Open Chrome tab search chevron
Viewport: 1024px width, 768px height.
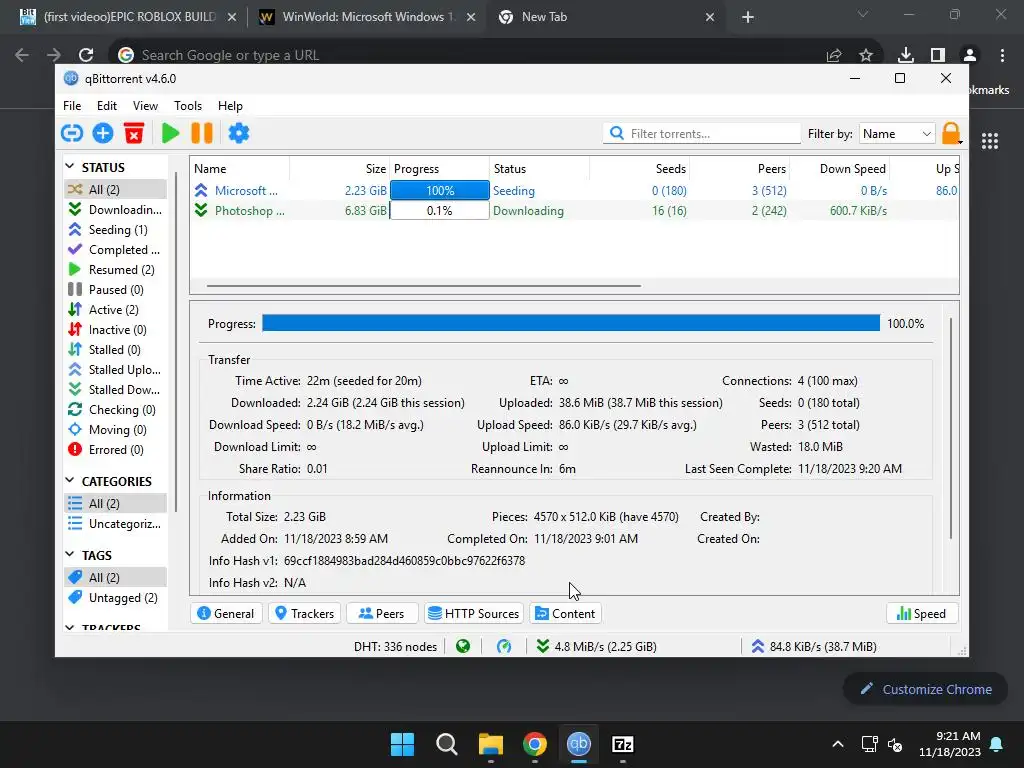coord(863,14)
